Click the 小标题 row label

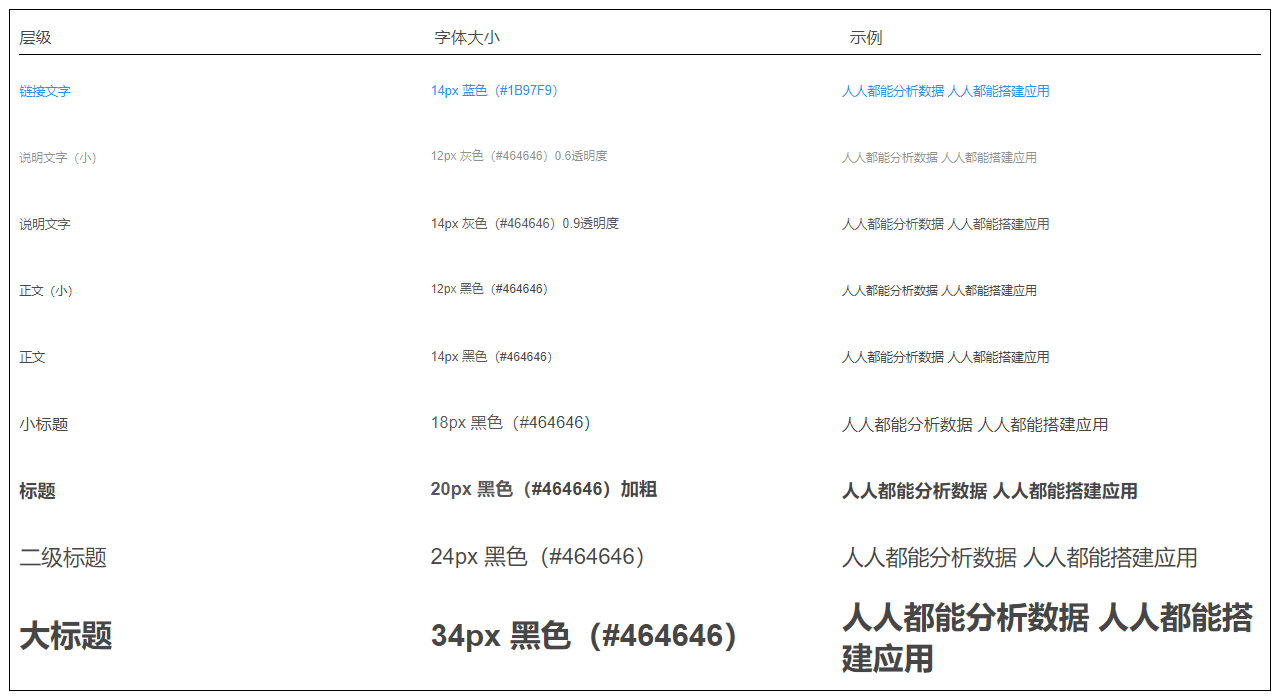44,425
